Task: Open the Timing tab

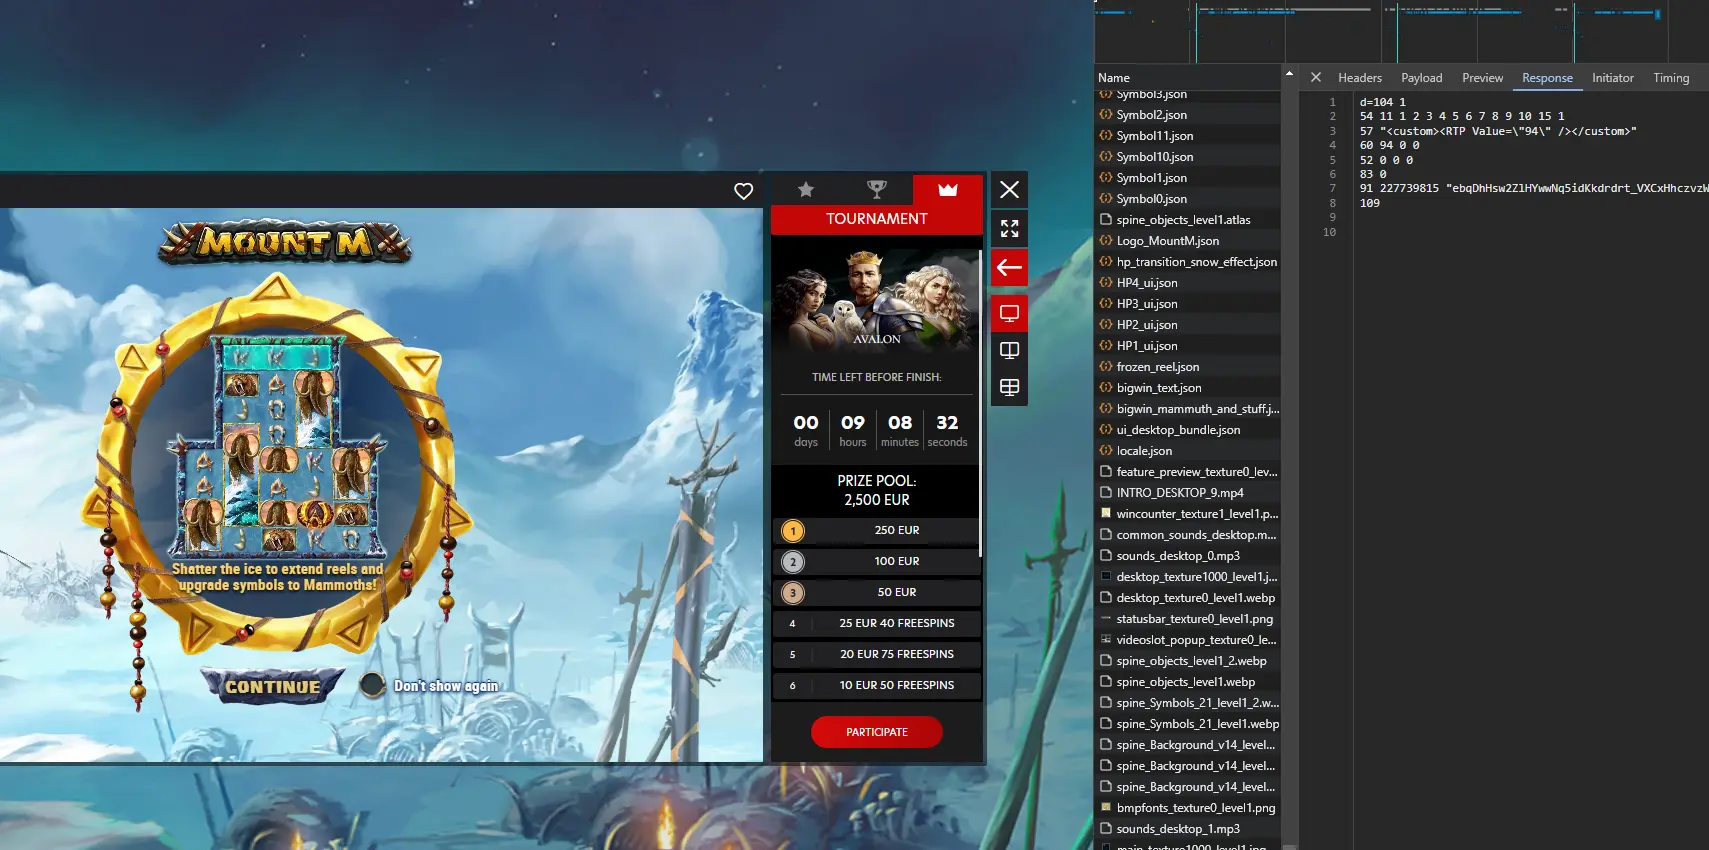Action: point(1671,78)
